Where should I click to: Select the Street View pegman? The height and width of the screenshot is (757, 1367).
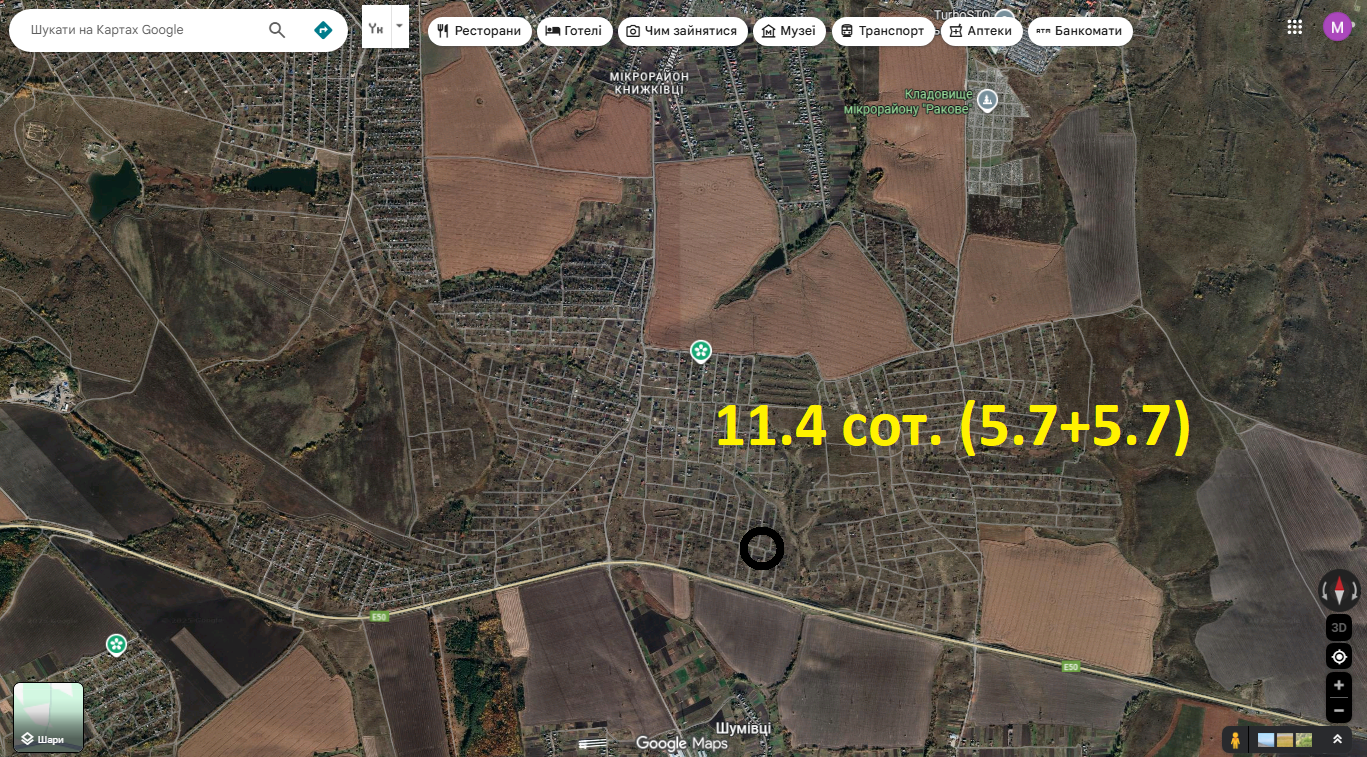(1236, 740)
